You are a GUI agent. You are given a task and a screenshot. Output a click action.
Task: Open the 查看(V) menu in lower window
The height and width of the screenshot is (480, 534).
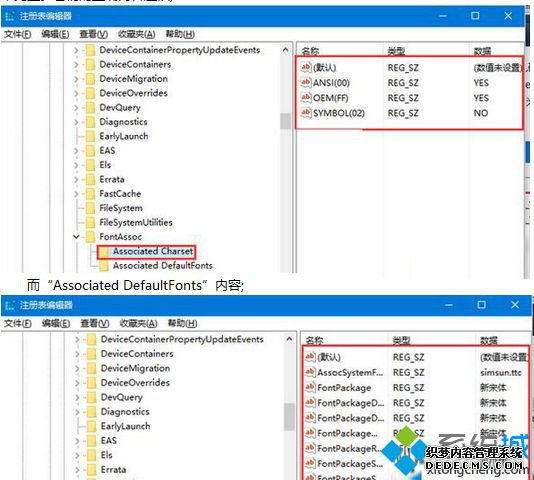tap(95, 323)
